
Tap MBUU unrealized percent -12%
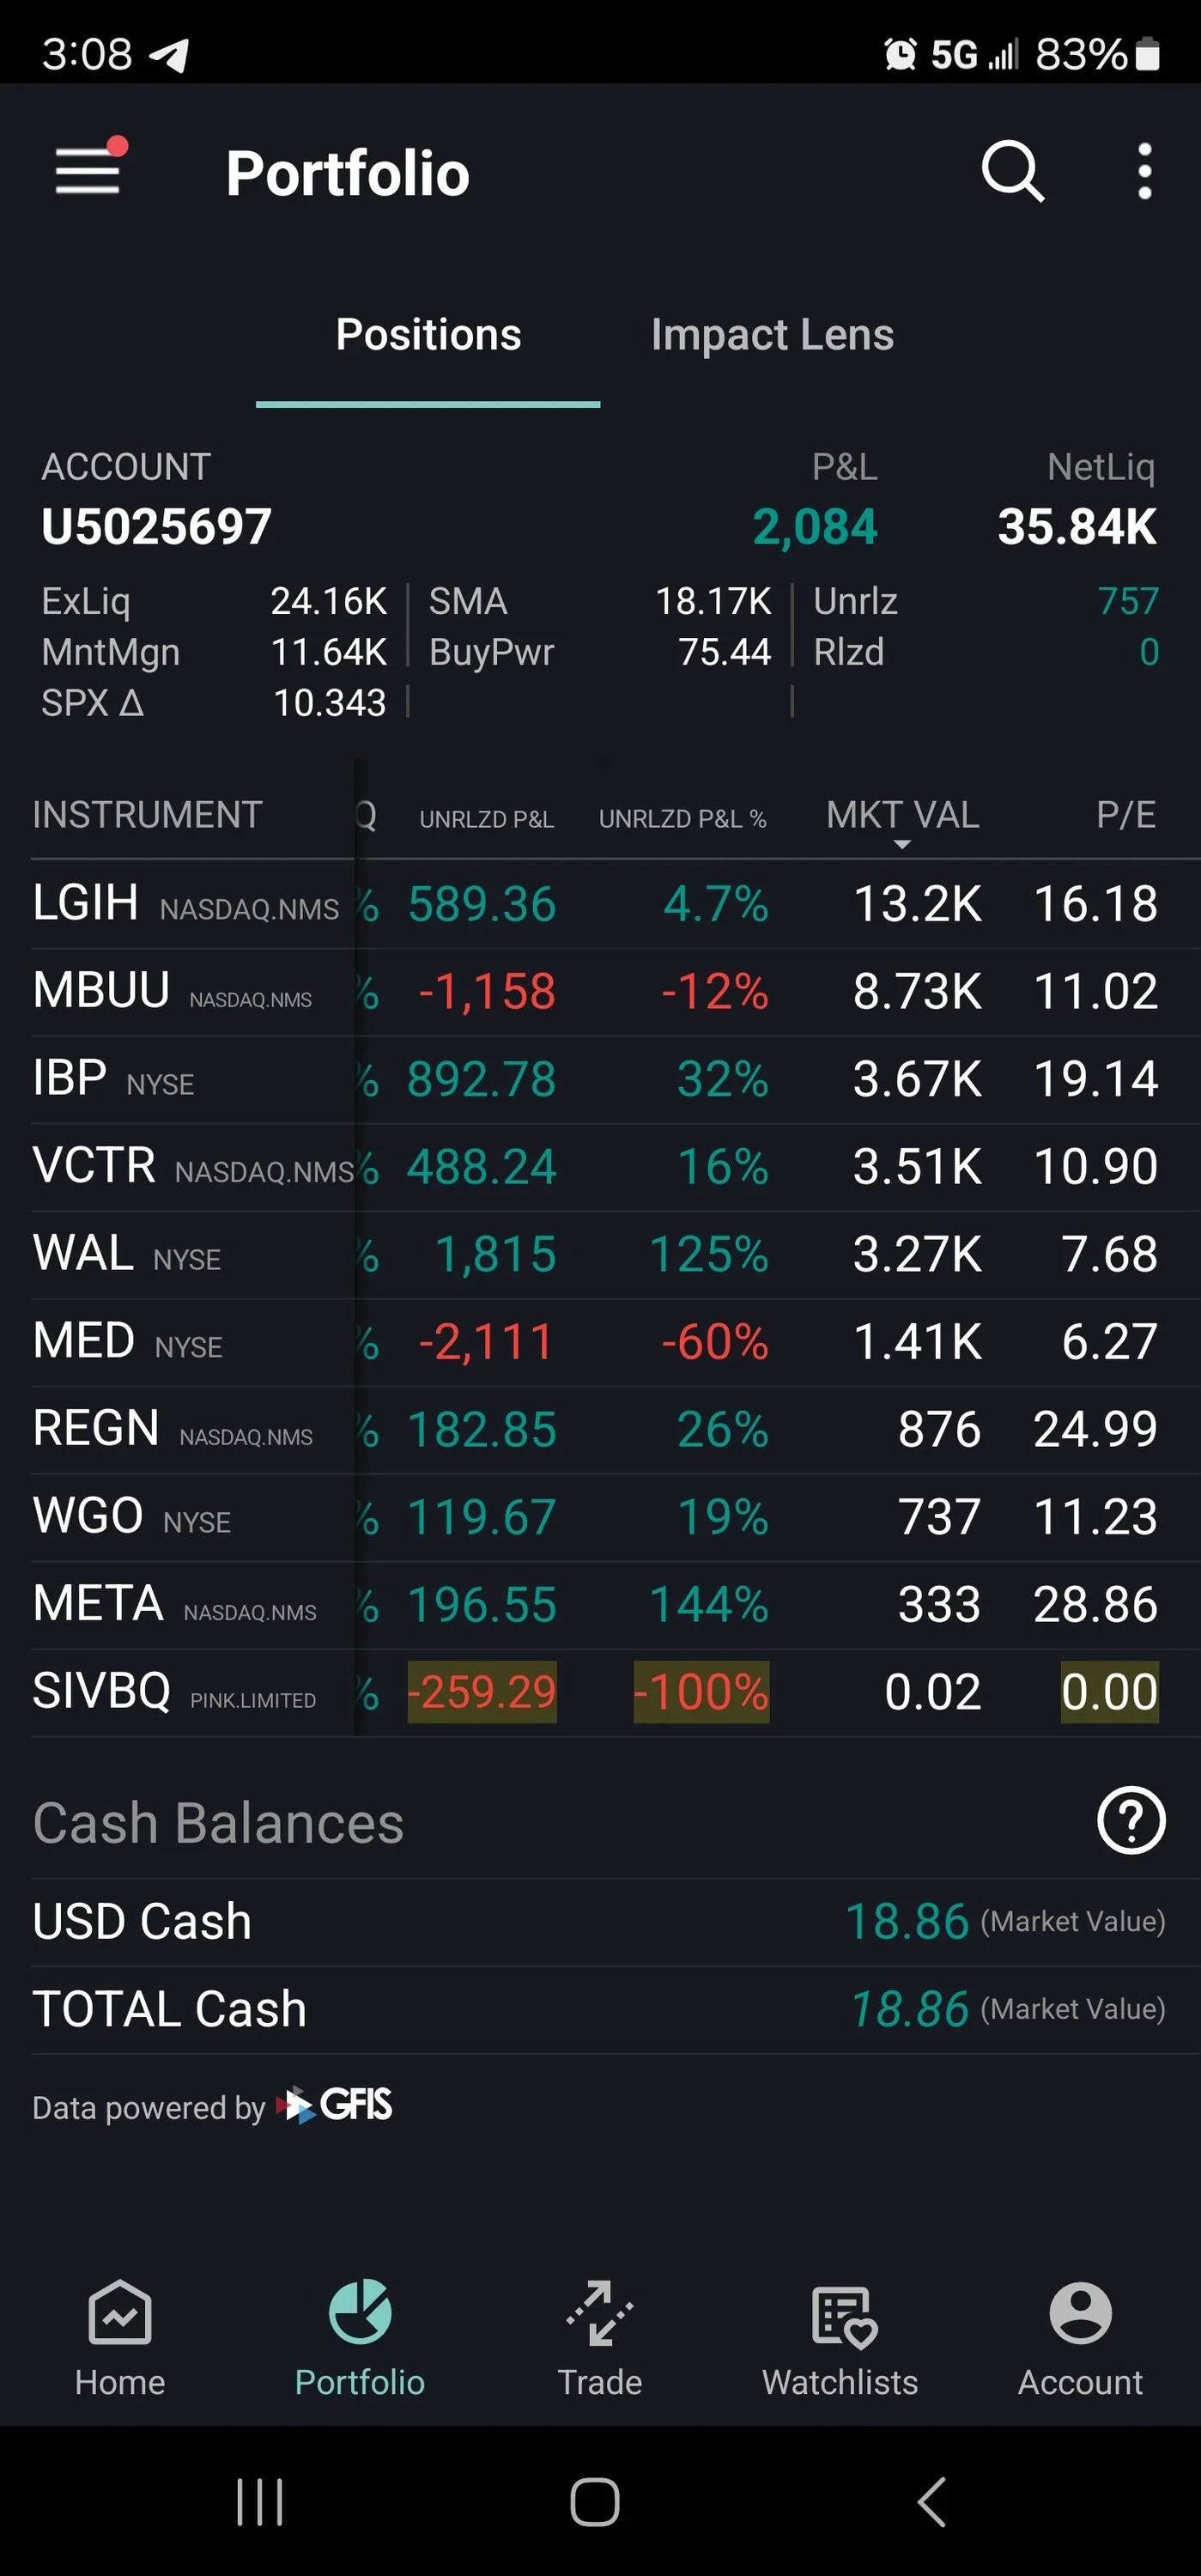(x=715, y=992)
